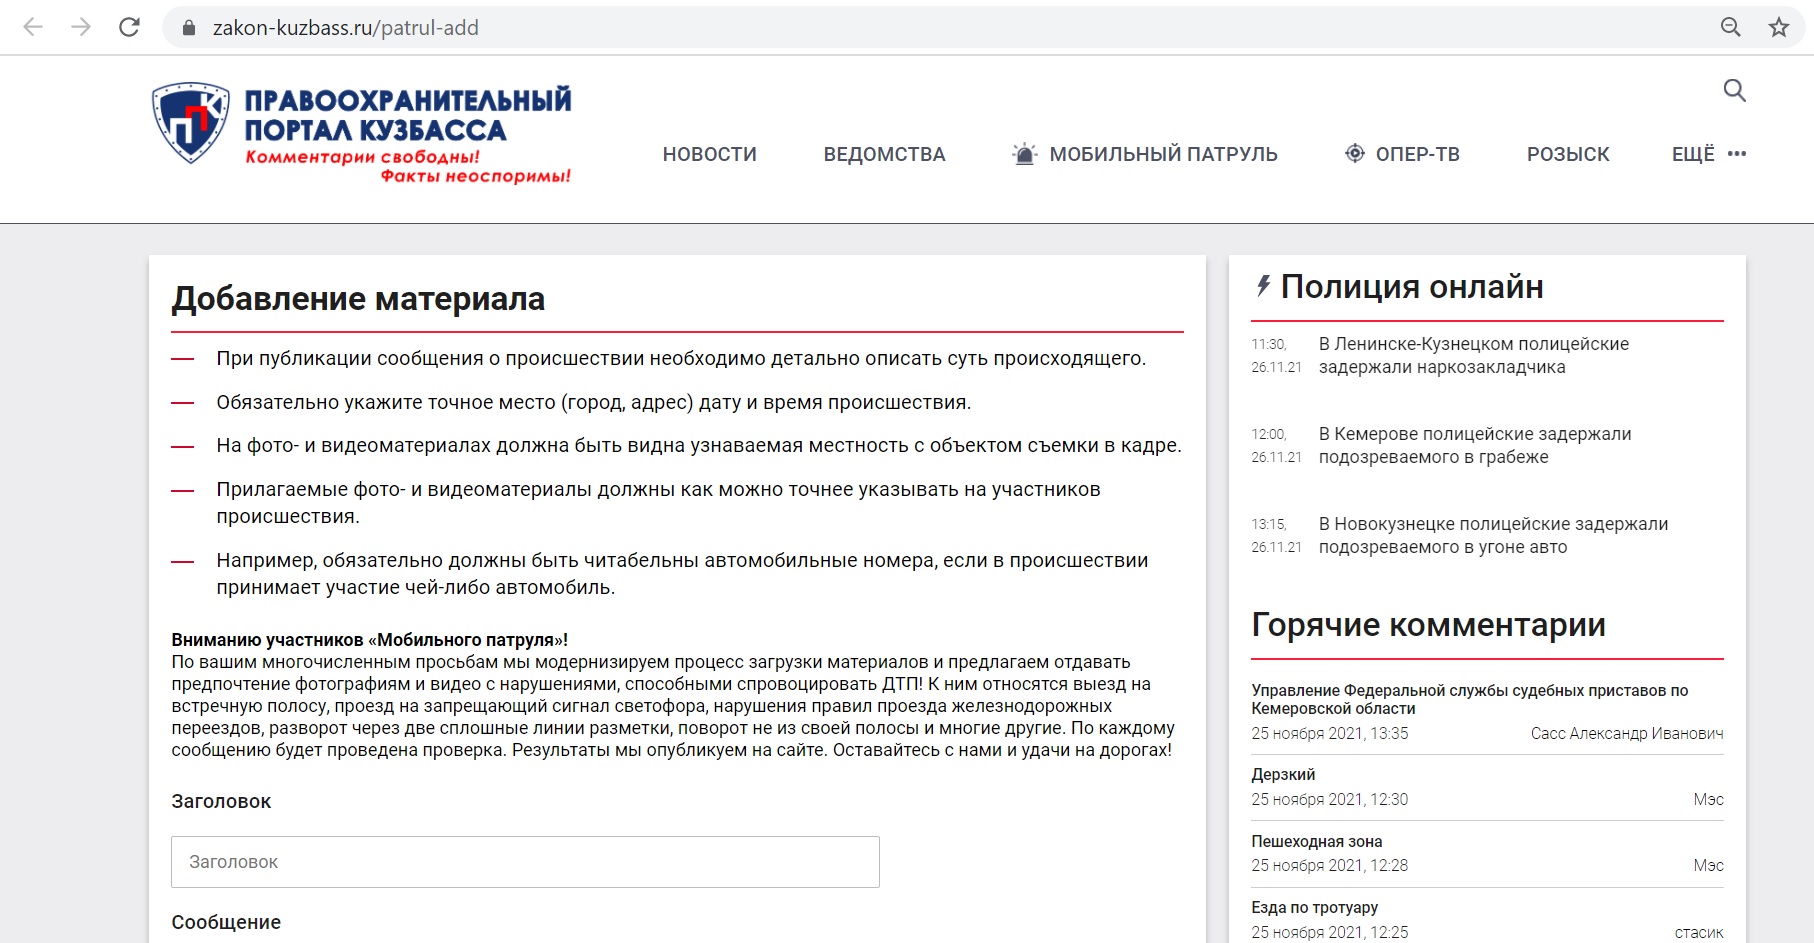The height and width of the screenshot is (943, 1814).
Task: Click the Сообщение field label
Action: tap(226, 922)
